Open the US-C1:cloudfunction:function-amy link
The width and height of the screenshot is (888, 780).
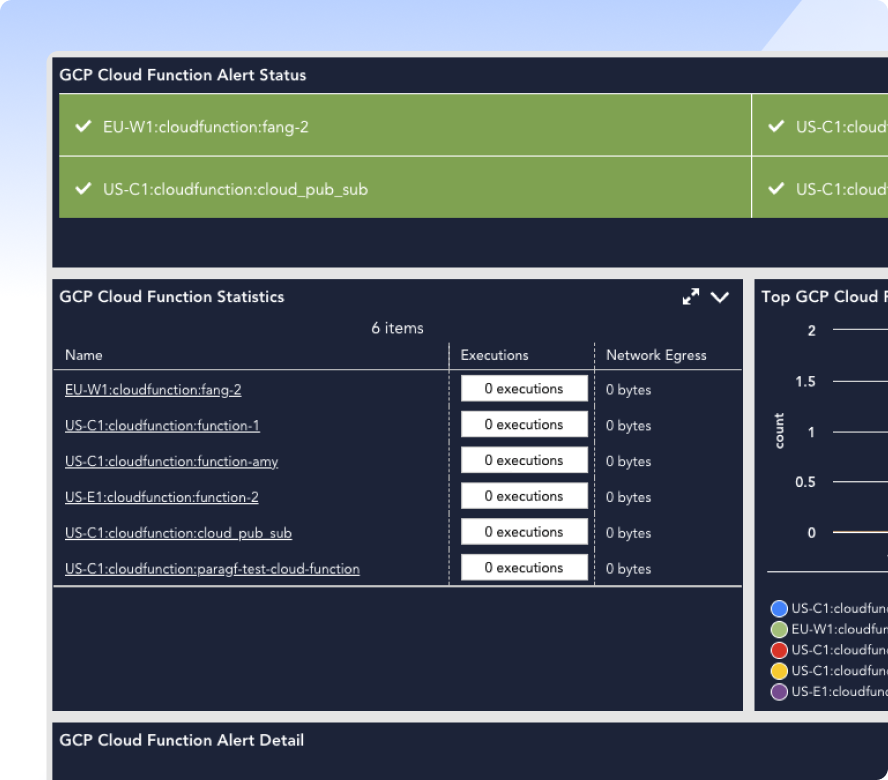click(x=172, y=462)
